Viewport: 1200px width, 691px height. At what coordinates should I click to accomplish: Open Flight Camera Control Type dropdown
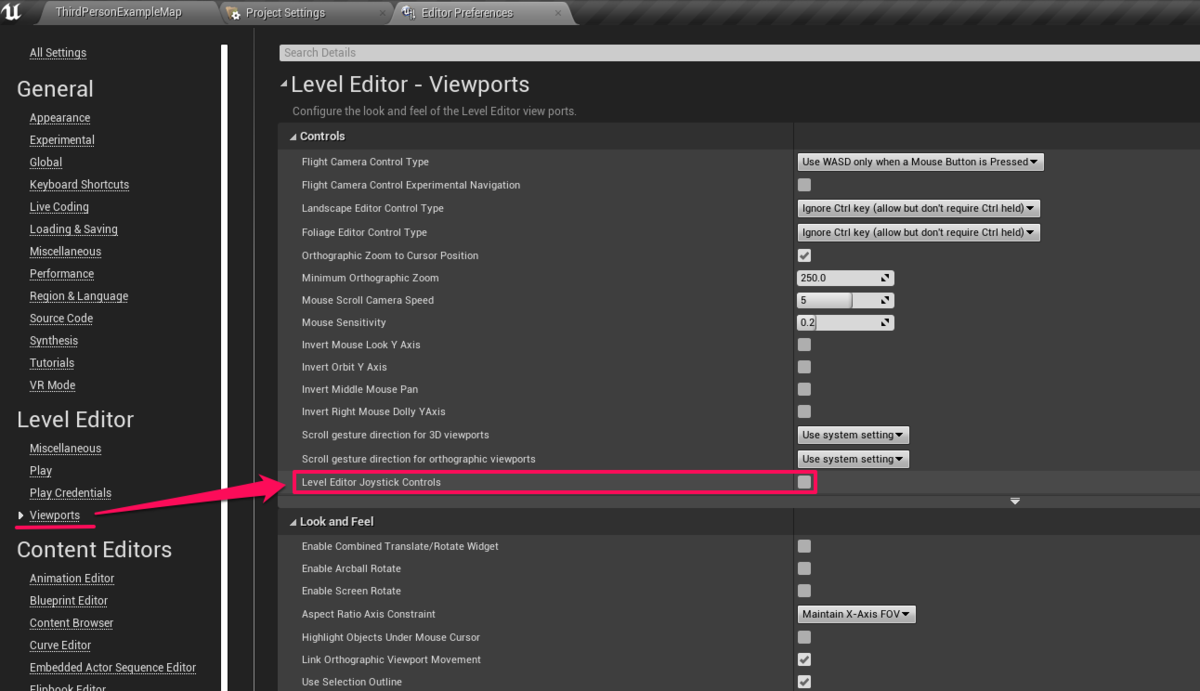point(920,162)
